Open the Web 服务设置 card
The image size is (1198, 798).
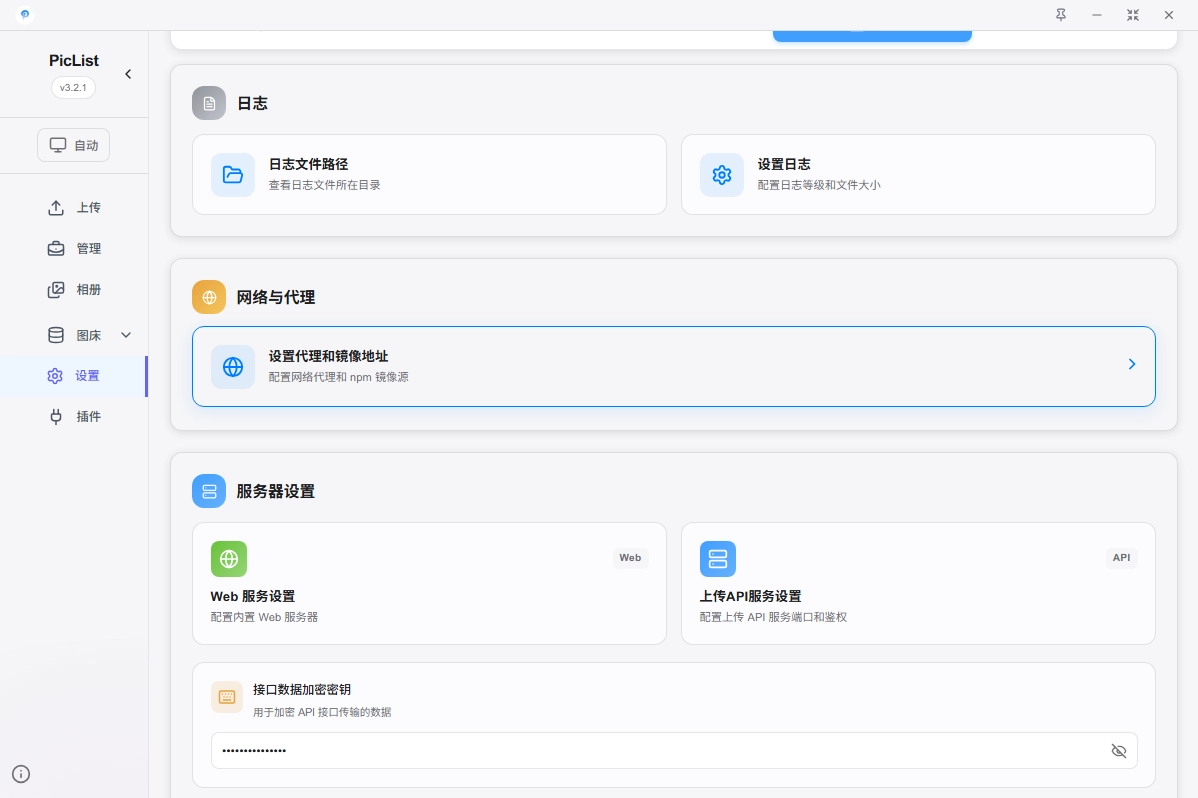pos(429,583)
